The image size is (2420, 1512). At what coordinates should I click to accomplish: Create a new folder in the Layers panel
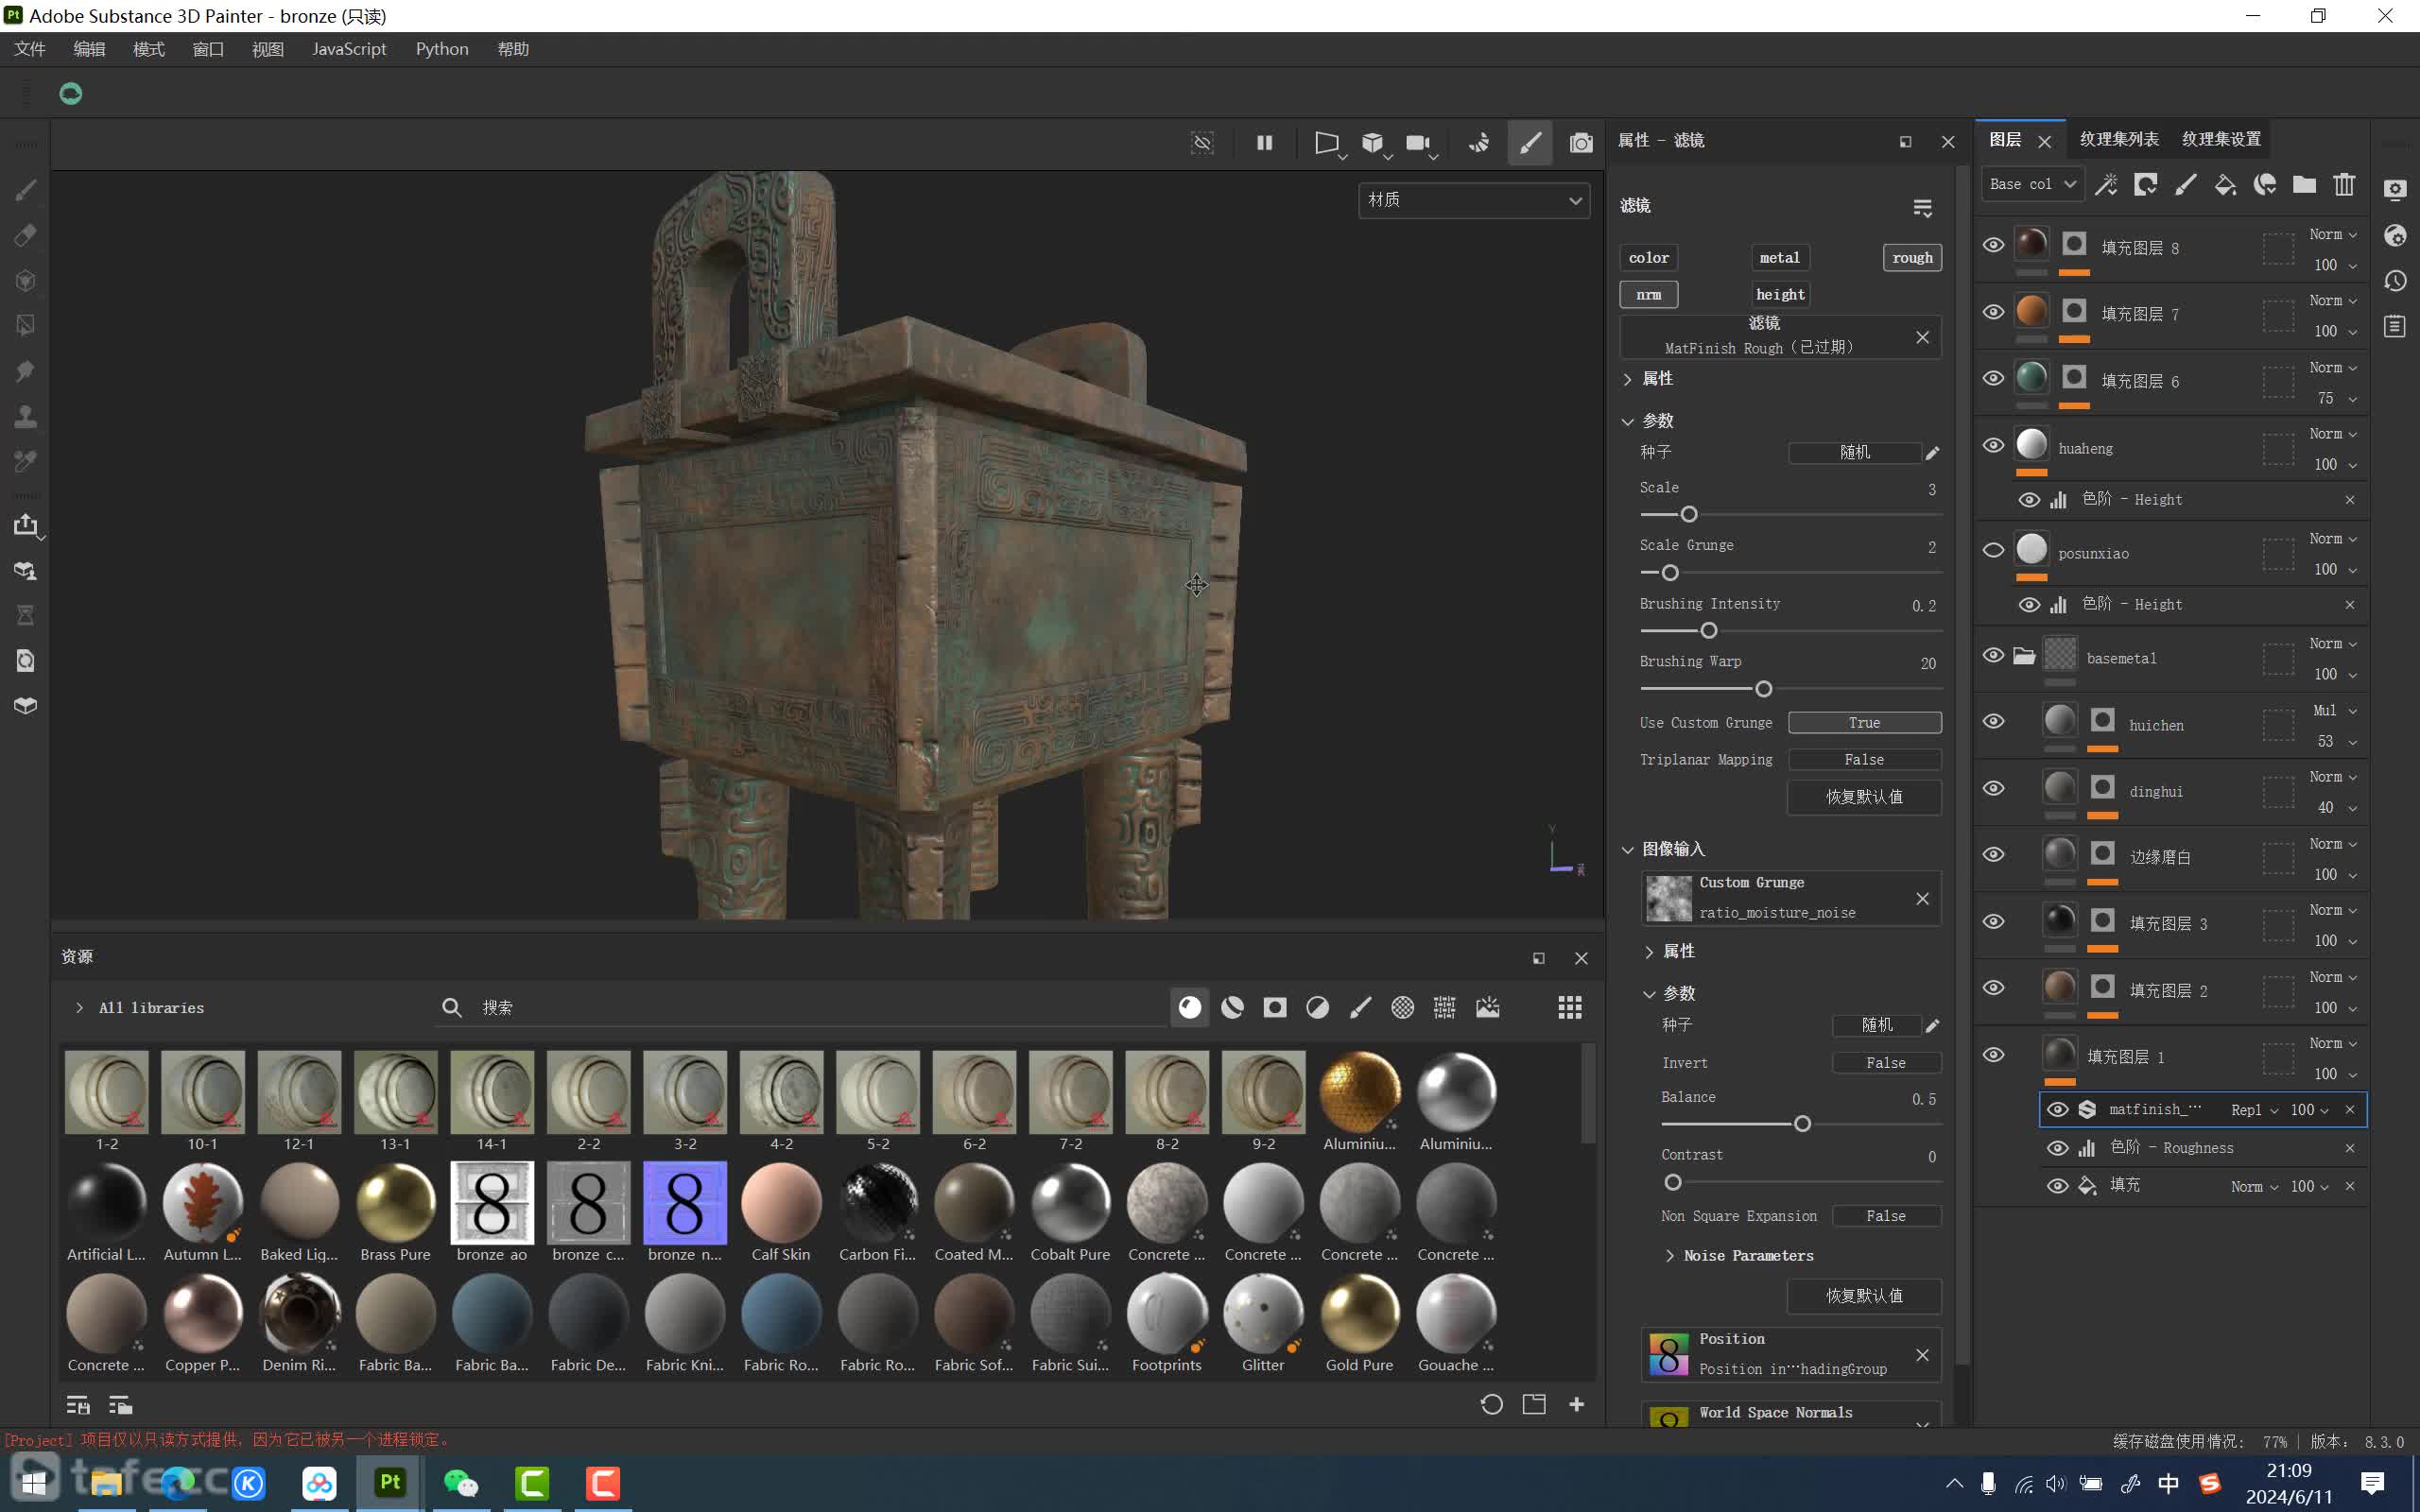point(2304,184)
